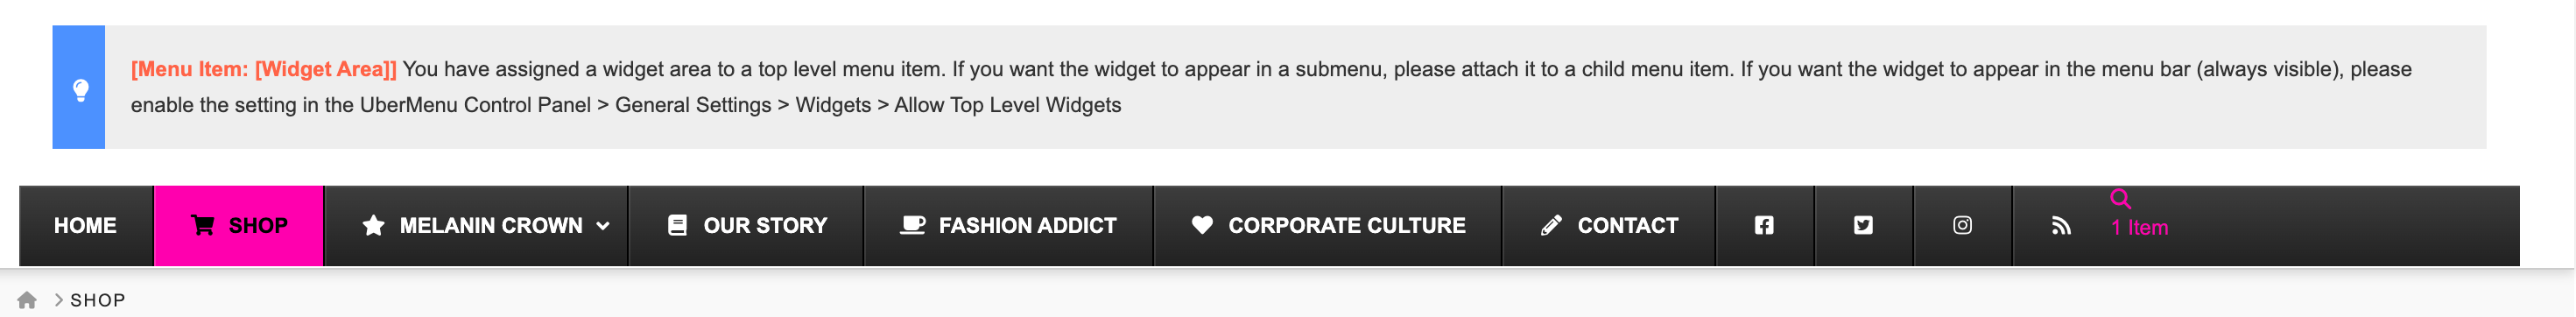The width and height of the screenshot is (2576, 317).
Task: Expand the Melanin Crown dropdown chevron
Action: coord(603,226)
